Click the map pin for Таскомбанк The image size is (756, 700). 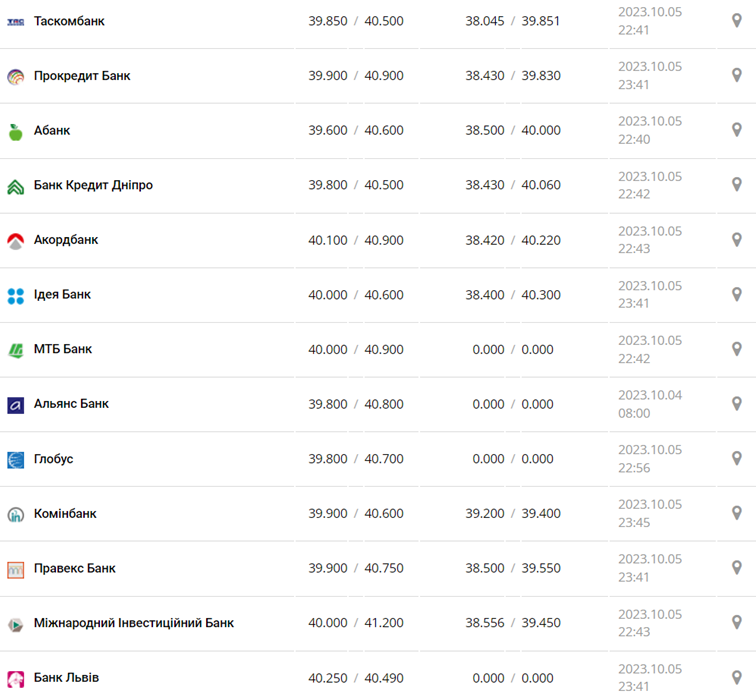[737, 21]
